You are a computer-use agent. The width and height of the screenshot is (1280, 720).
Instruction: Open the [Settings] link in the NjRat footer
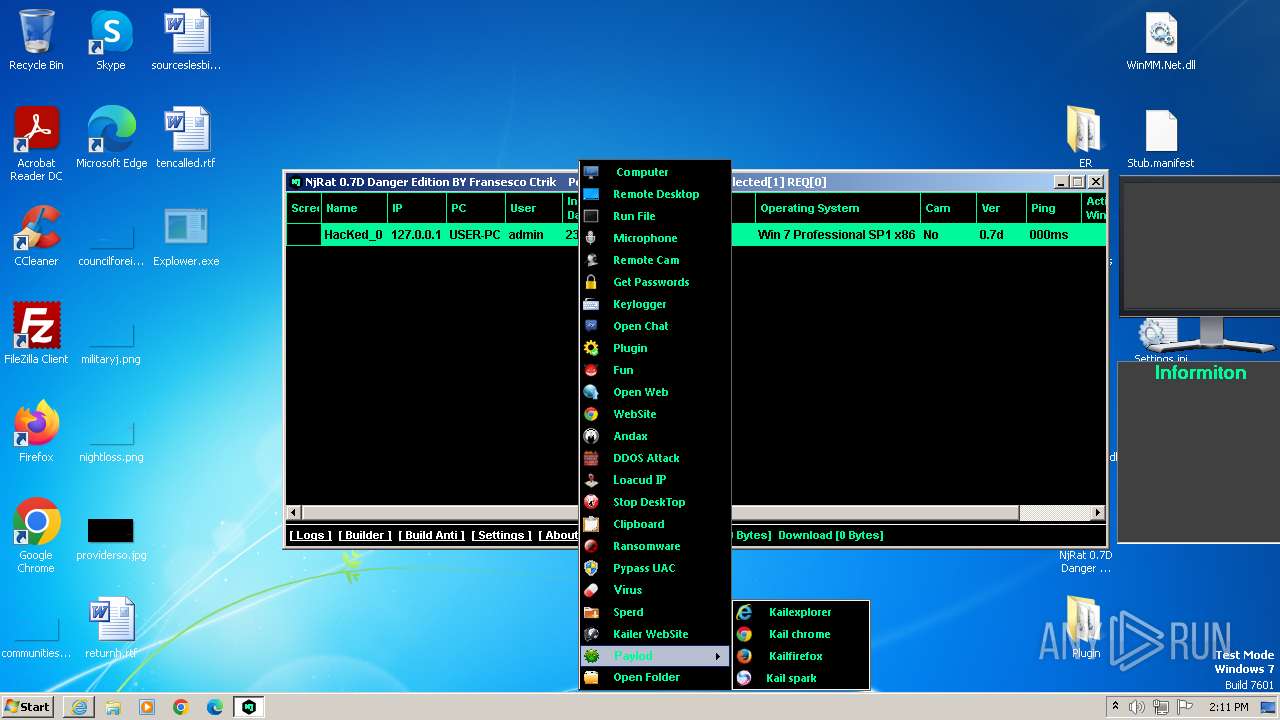pos(501,535)
